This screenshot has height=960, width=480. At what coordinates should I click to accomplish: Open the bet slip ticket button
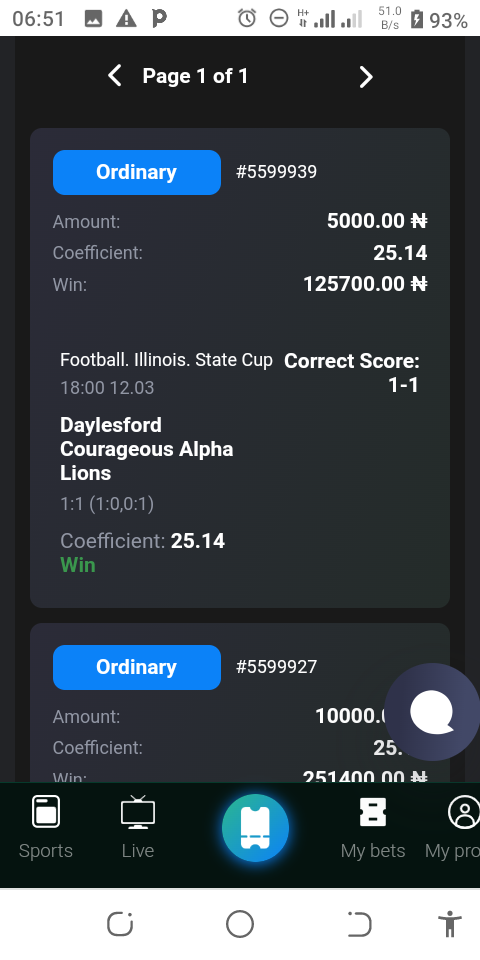[255, 828]
